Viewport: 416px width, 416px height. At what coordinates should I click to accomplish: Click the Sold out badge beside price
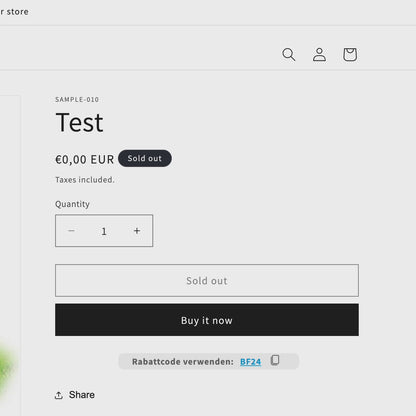[x=145, y=158]
